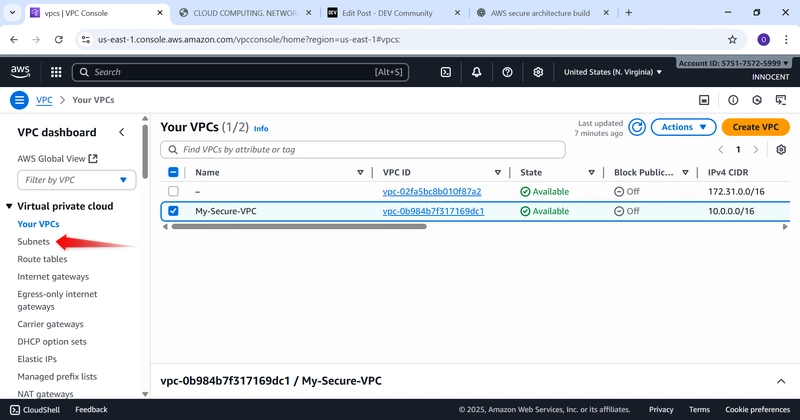
Task: Check the unnamed VPC row checkbox
Action: click(173, 191)
